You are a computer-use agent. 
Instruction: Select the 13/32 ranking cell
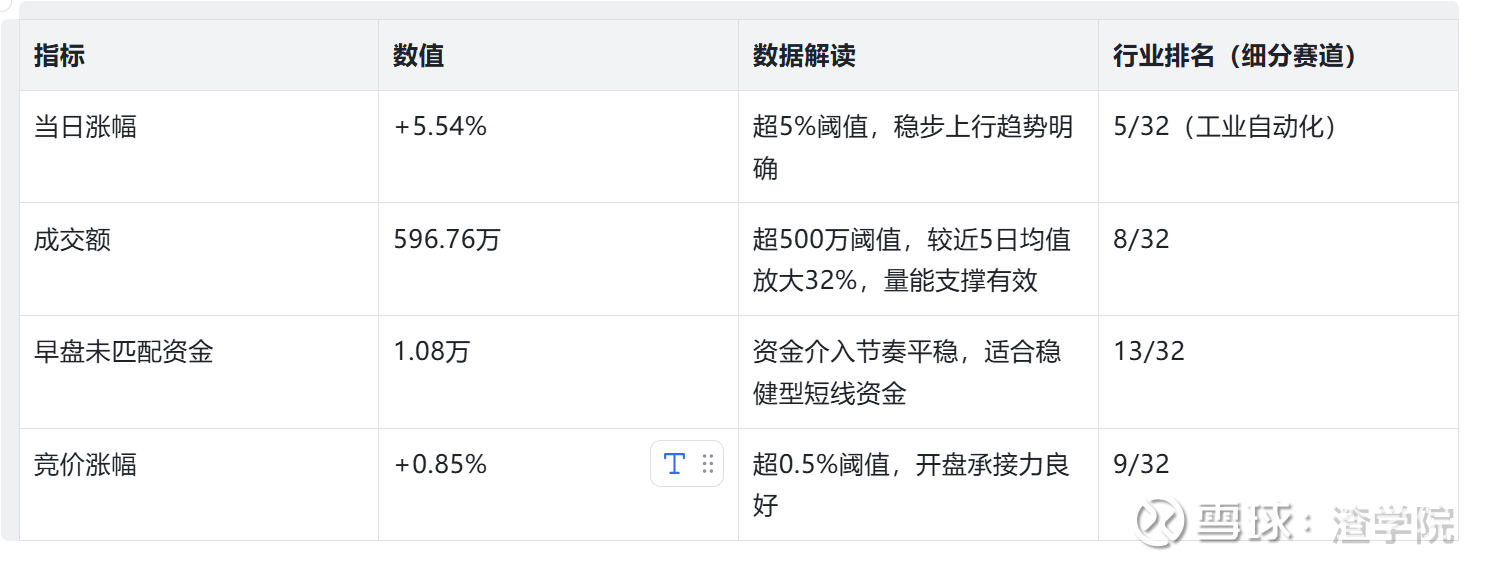pyautogui.click(x=1149, y=352)
